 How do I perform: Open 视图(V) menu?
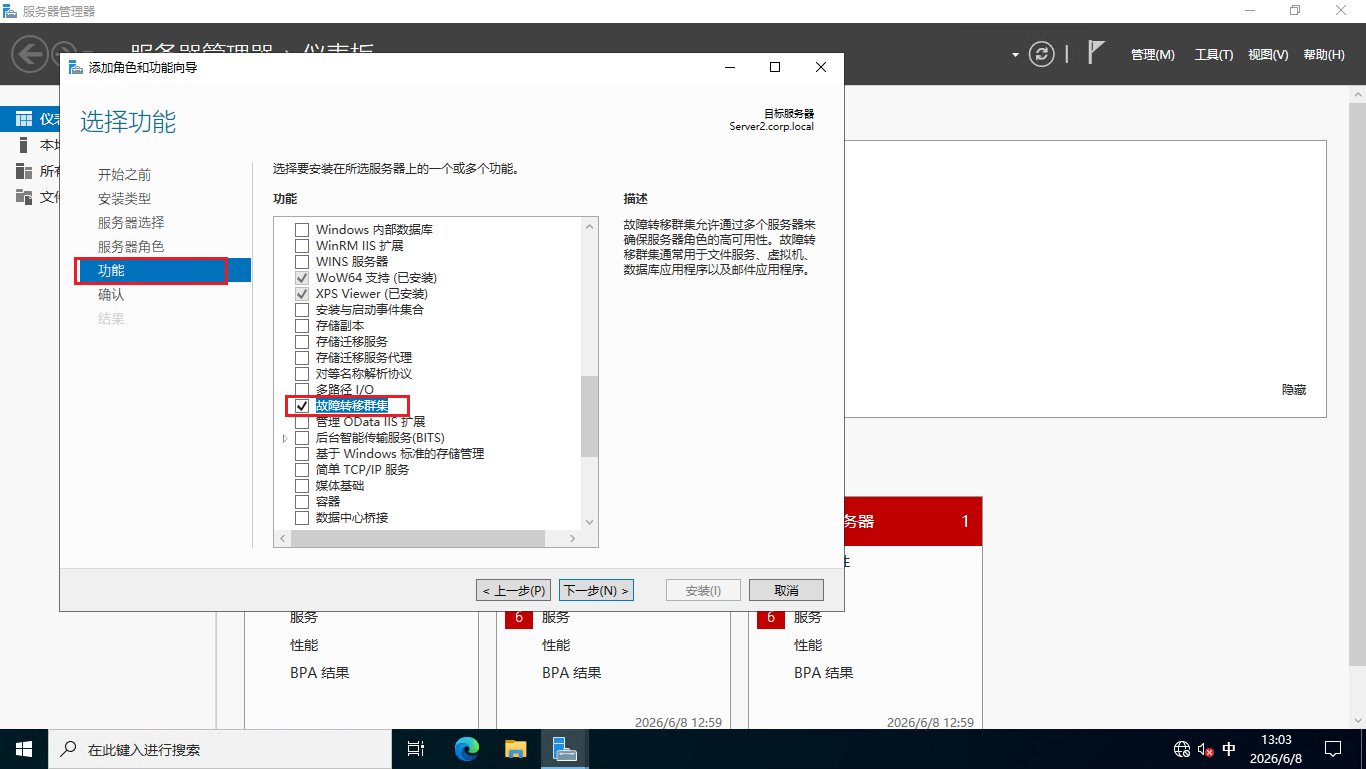pyautogui.click(x=1268, y=55)
